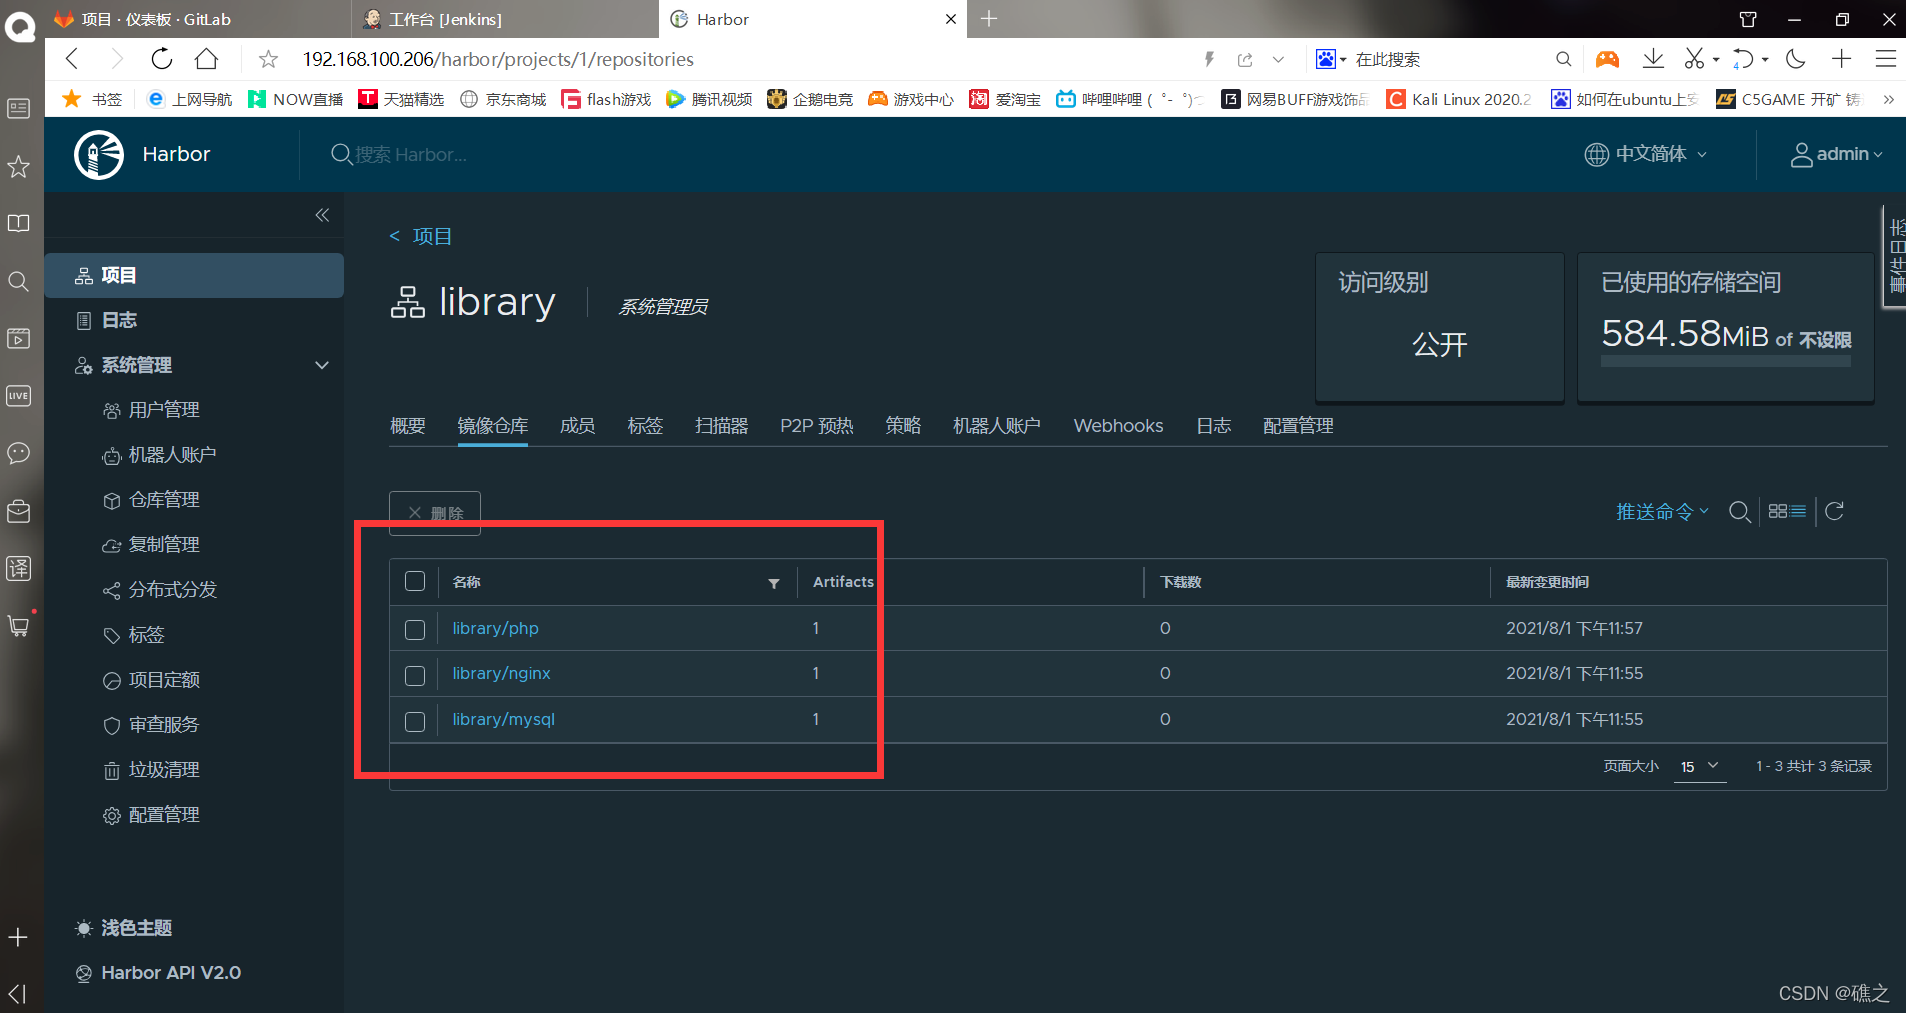Open game controller icon in browser toolbar
This screenshot has width=1906, height=1013.
pyautogui.click(x=1607, y=59)
